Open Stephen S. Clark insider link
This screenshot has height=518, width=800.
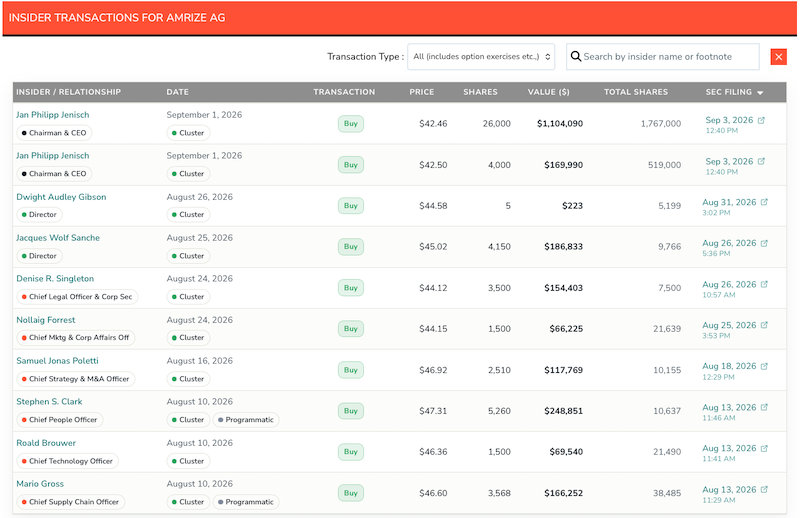pyautogui.click(x=49, y=402)
